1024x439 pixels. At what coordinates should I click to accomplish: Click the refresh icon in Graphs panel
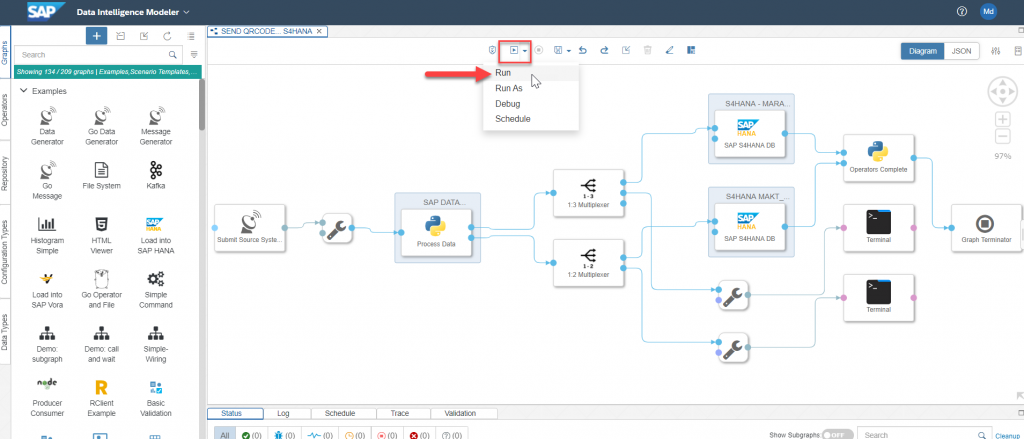click(167, 36)
